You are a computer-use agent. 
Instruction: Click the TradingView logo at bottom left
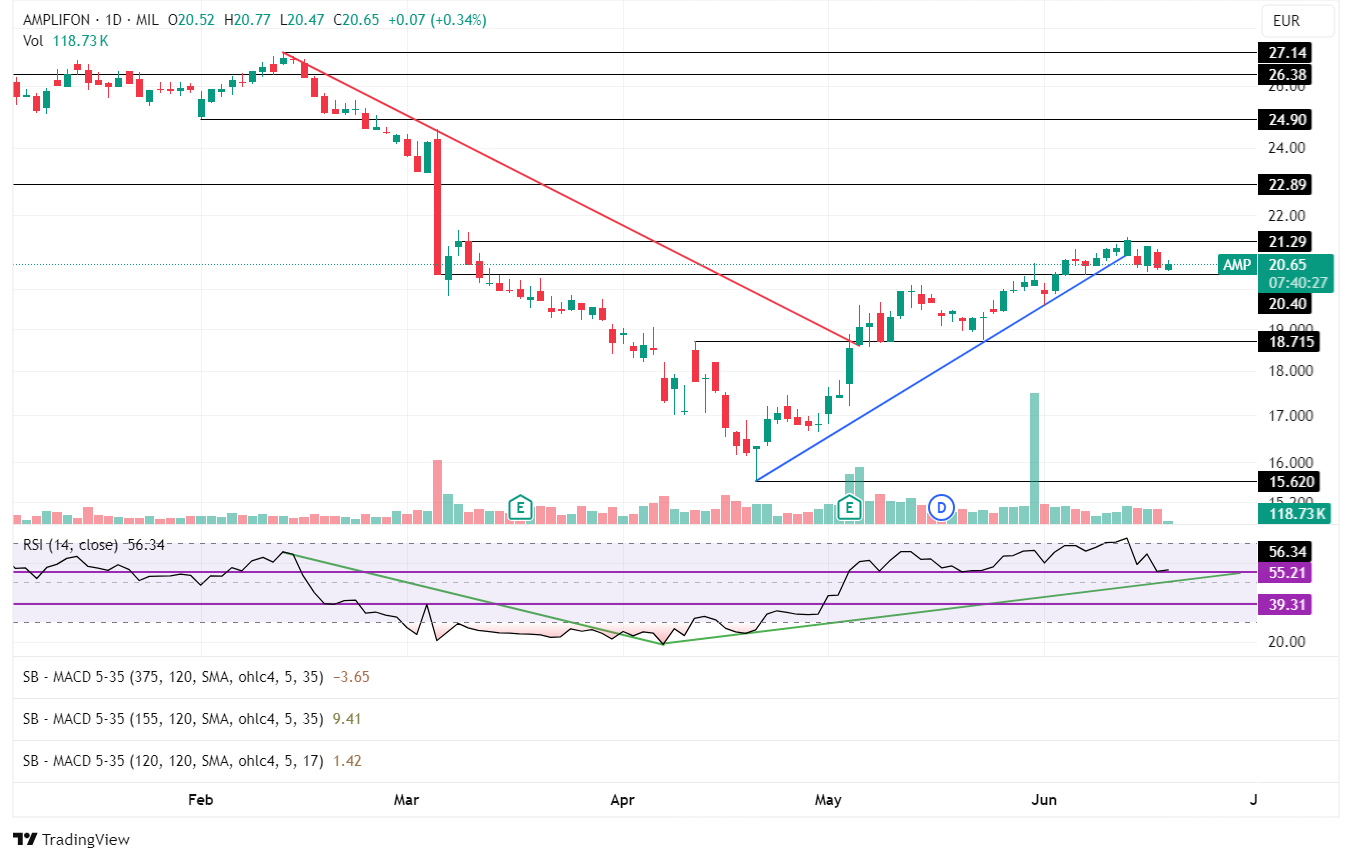(71, 840)
